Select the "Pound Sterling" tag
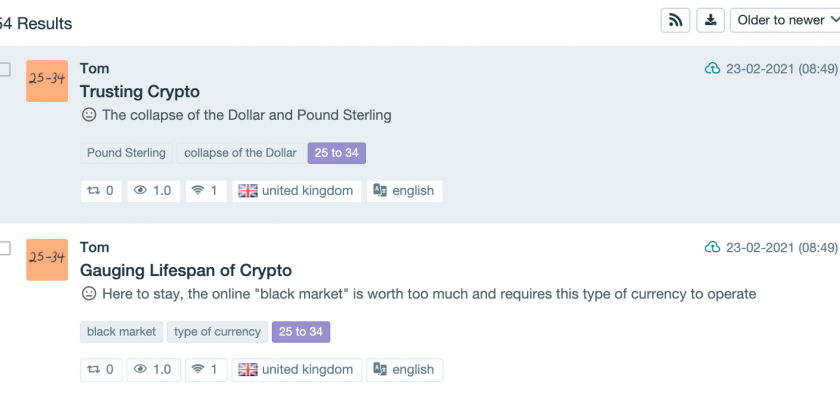The width and height of the screenshot is (840, 400). pyautogui.click(x=126, y=153)
